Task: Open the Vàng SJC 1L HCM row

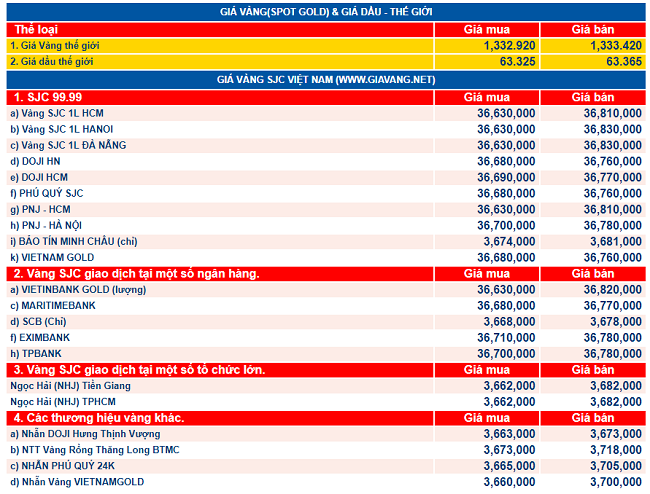Action: coord(326,114)
